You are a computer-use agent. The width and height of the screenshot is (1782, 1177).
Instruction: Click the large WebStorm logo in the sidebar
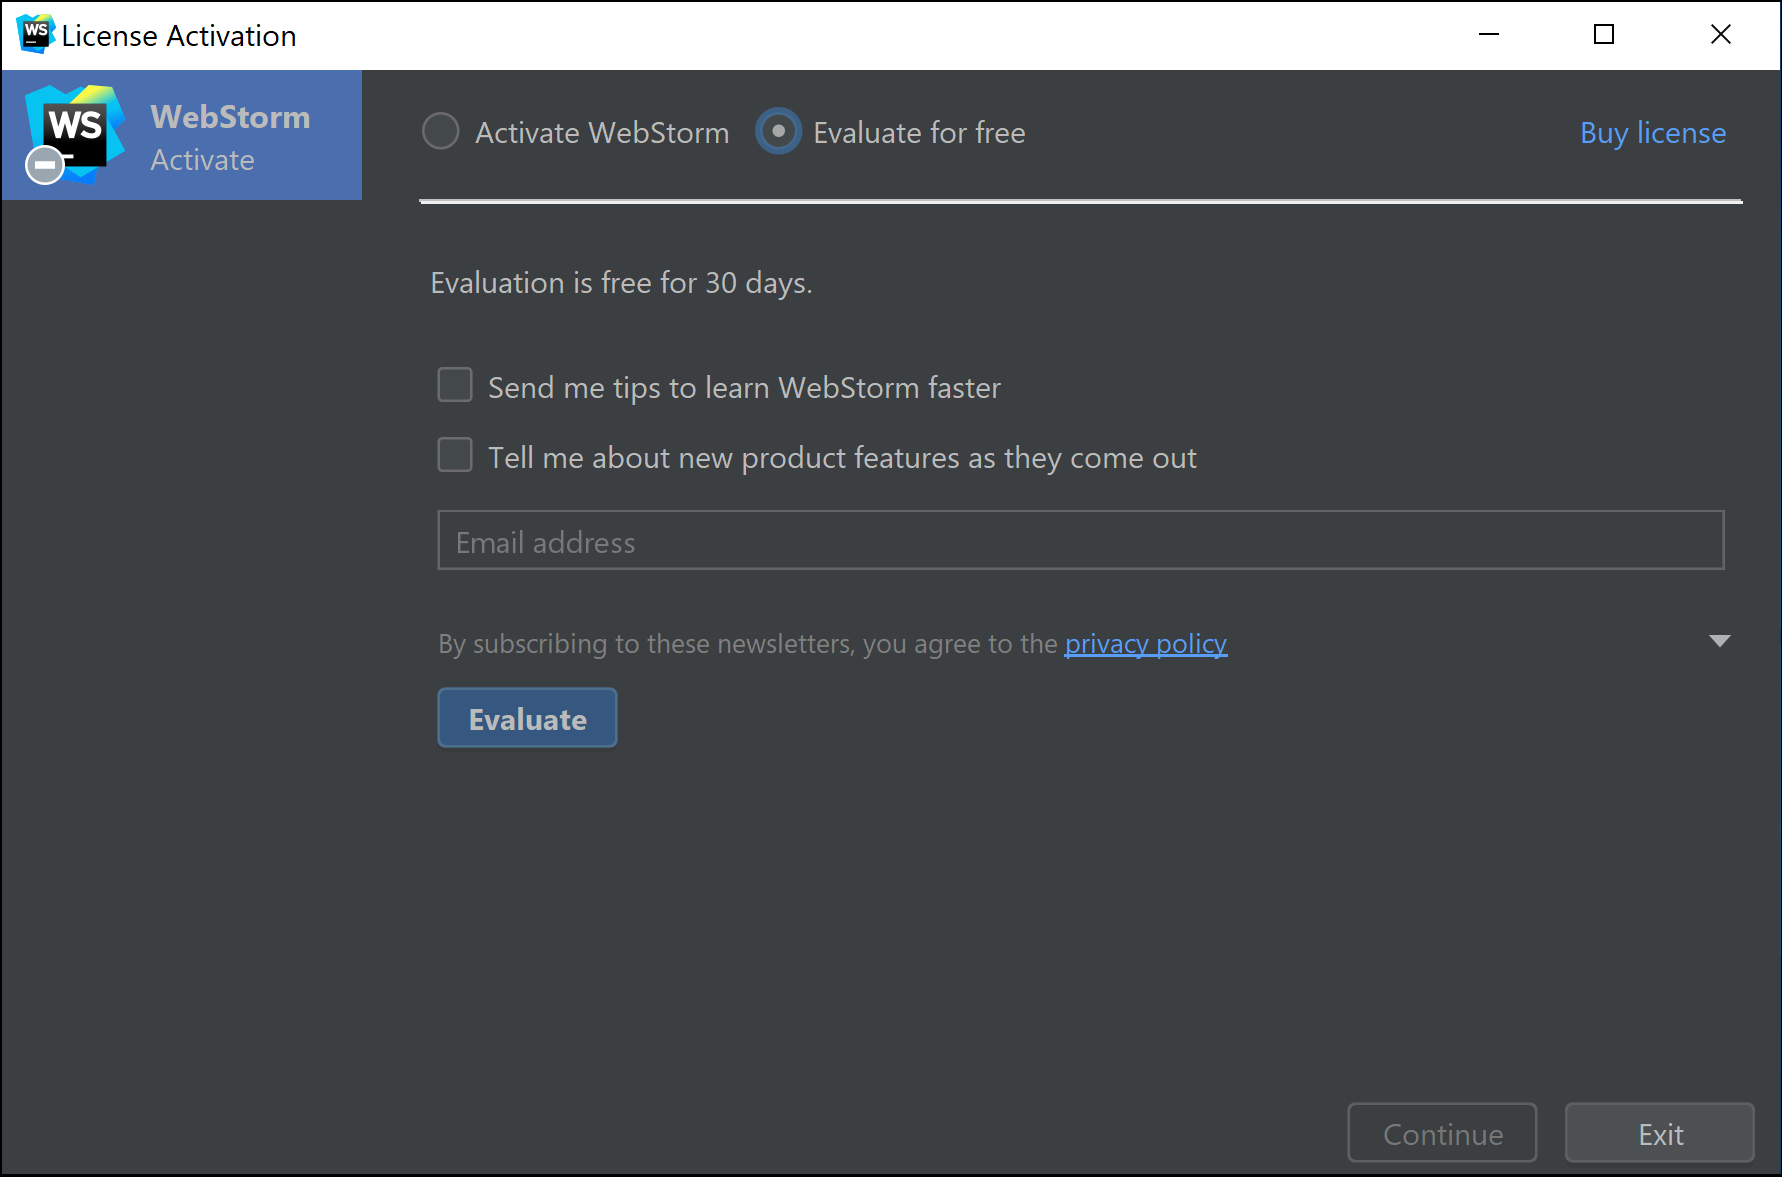click(x=77, y=130)
